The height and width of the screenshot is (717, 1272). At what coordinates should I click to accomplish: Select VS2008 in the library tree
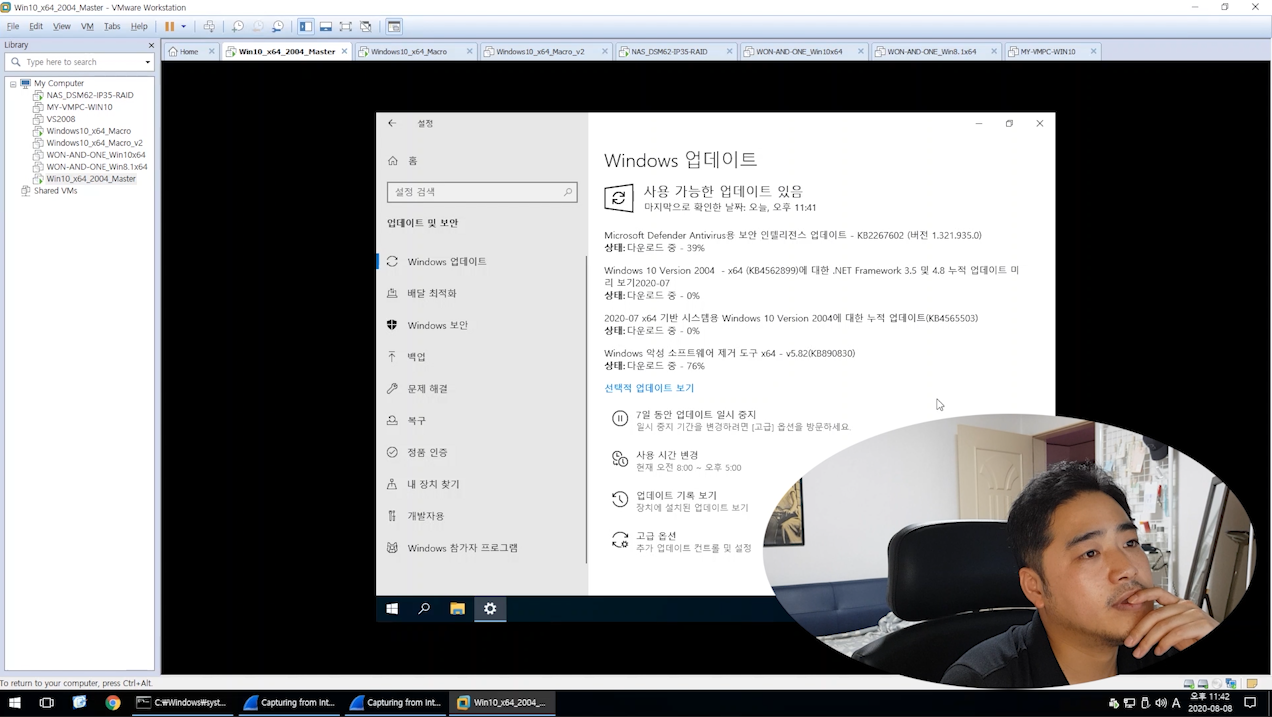(x=60, y=119)
